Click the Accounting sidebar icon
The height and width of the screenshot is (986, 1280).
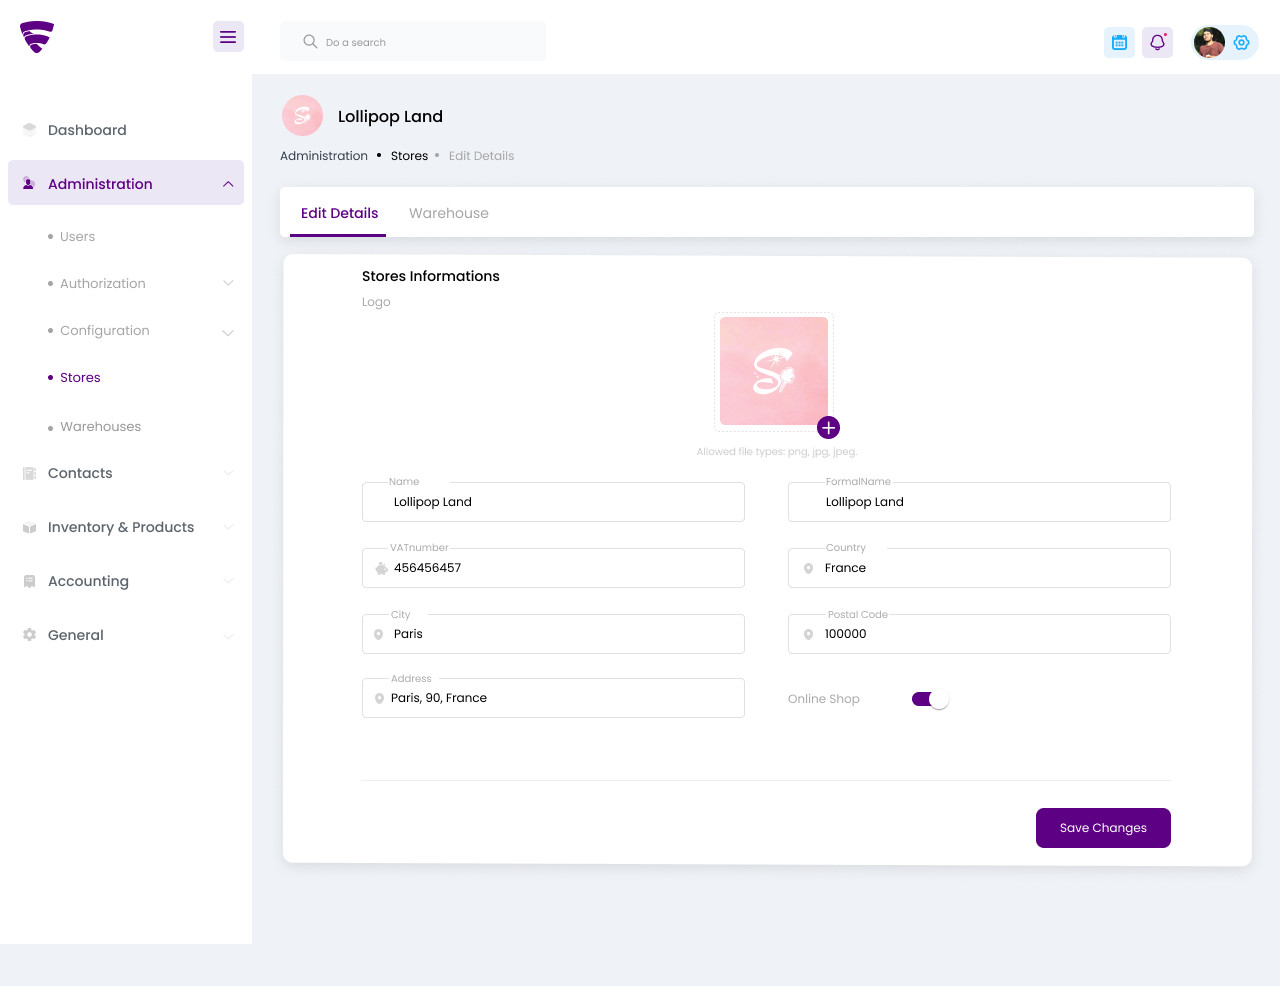[x=29, y=581]
